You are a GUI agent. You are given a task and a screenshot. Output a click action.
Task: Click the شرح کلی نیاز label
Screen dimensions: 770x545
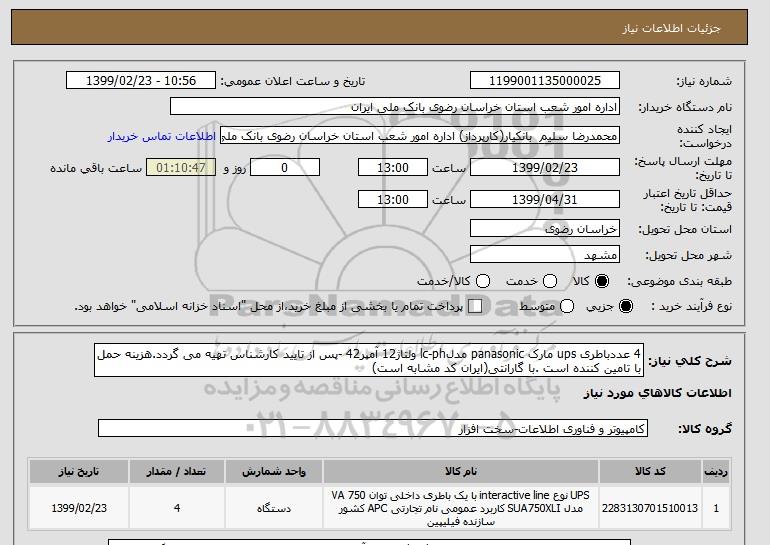coord(690,361)
